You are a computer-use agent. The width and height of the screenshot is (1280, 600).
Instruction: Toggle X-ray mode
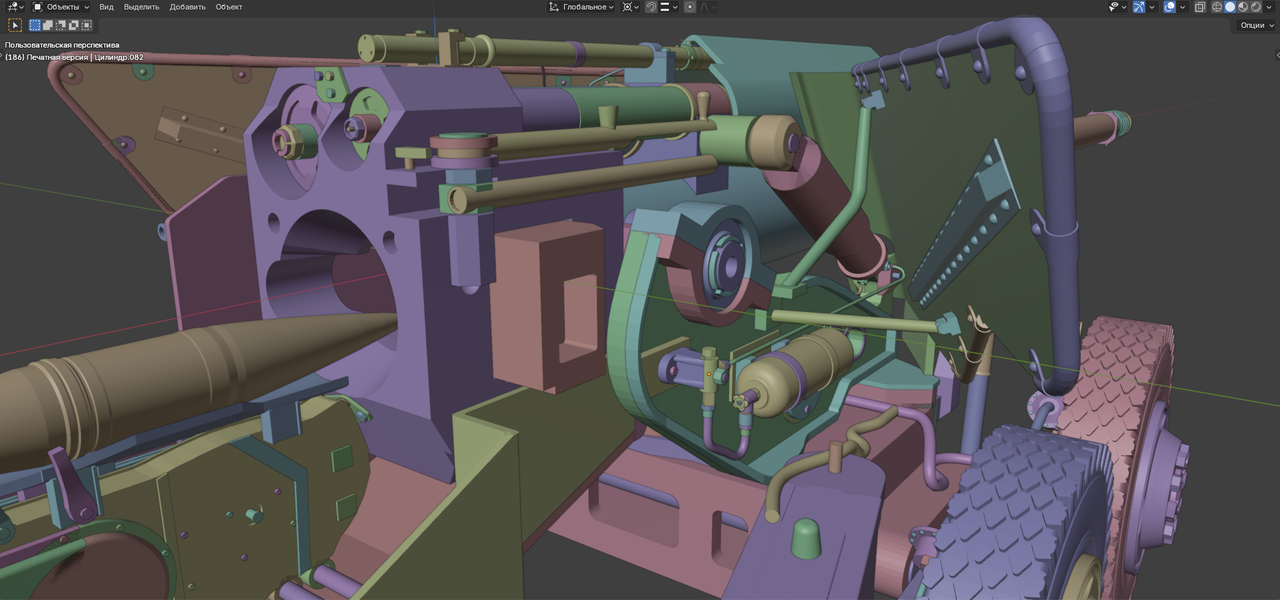tap(1200, 7)
